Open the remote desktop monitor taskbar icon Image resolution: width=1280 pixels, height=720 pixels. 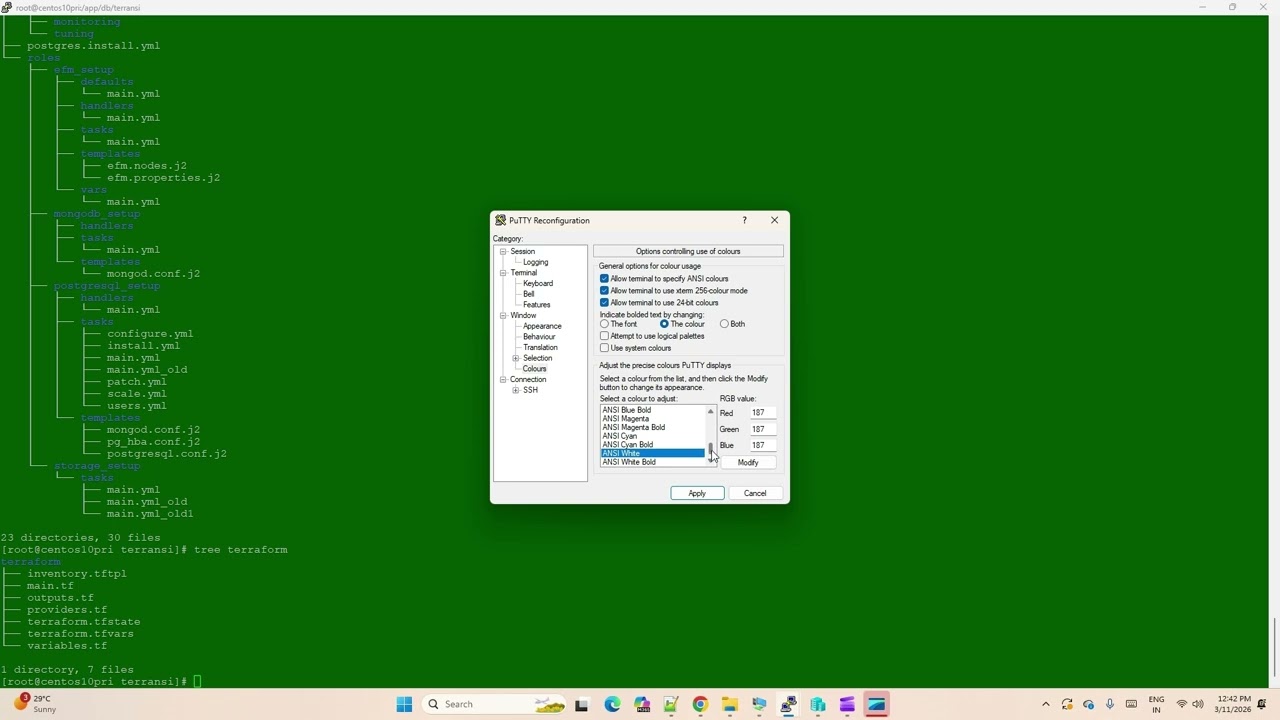(x=759, y=704)
